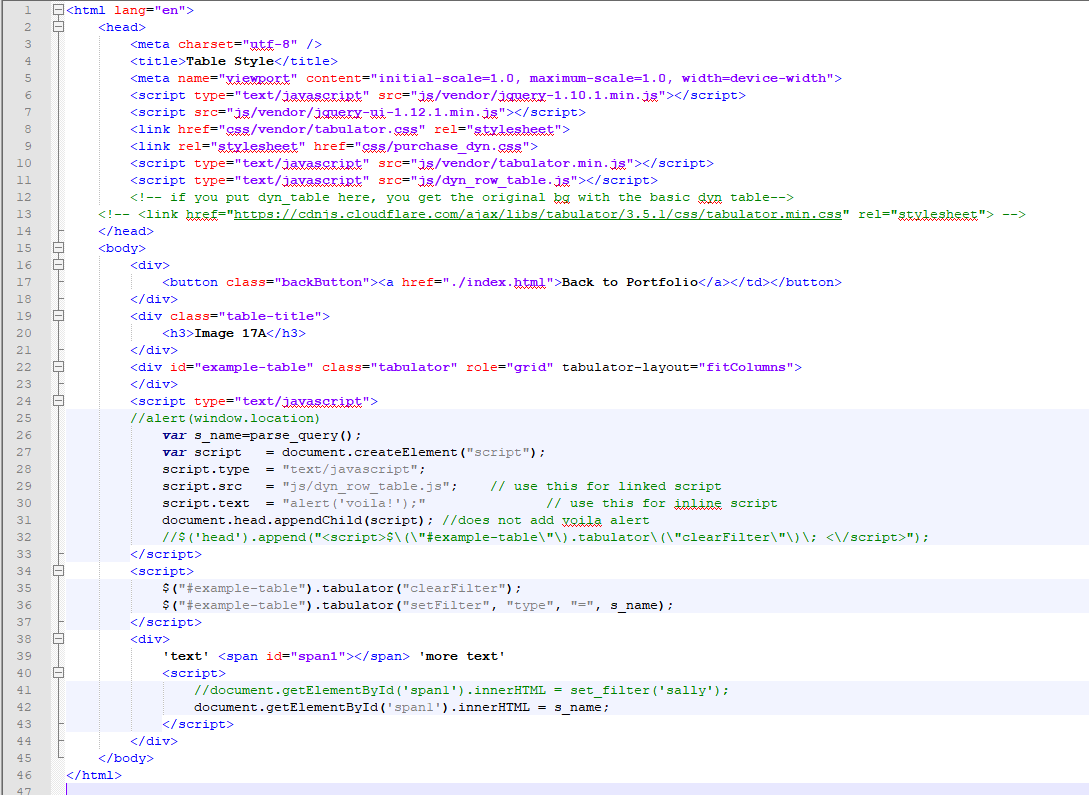Collapse the table-title div fold on line 19

pyautogui.click(x=58, y=316)
